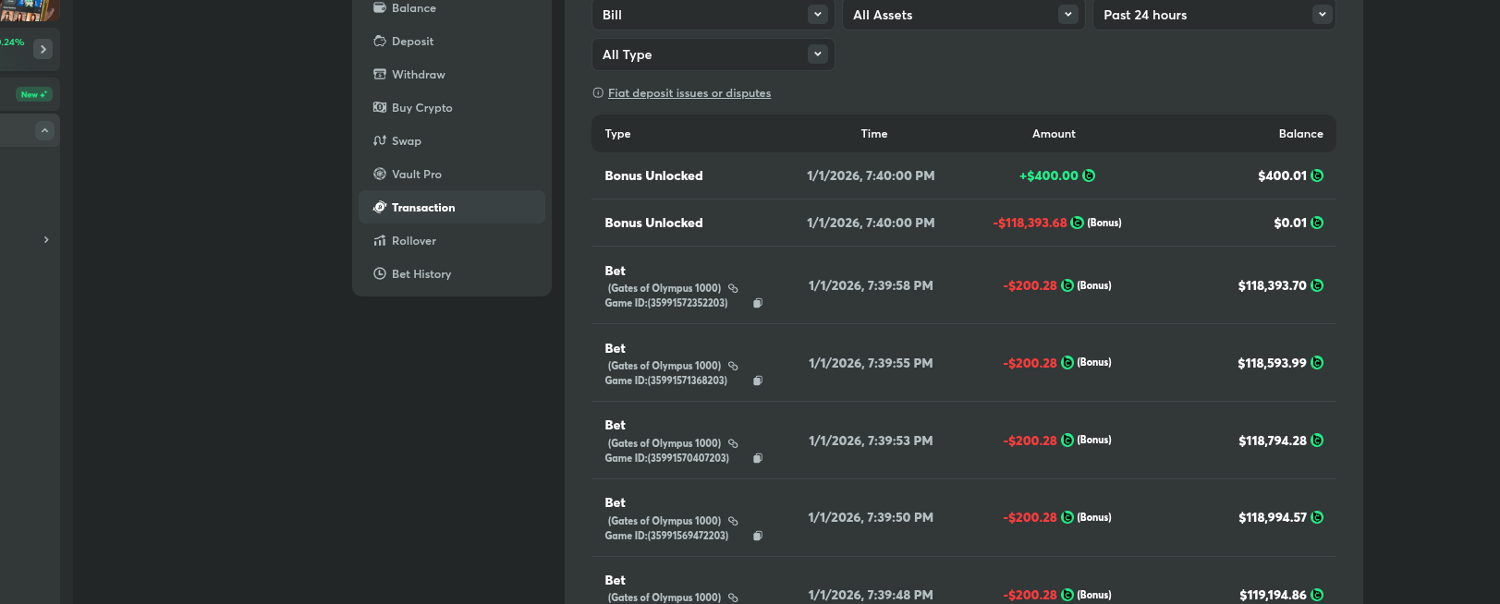1500x604 pixels.
Task: Click the info icon beside Fiat deposit issues
Action: (x=598, y=93)
